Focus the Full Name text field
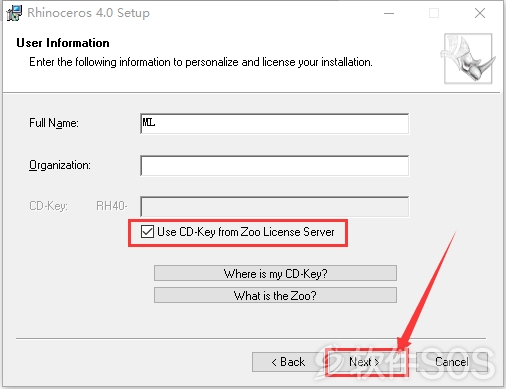The width and height of the screenshot is (506, 389). point(275,124)
